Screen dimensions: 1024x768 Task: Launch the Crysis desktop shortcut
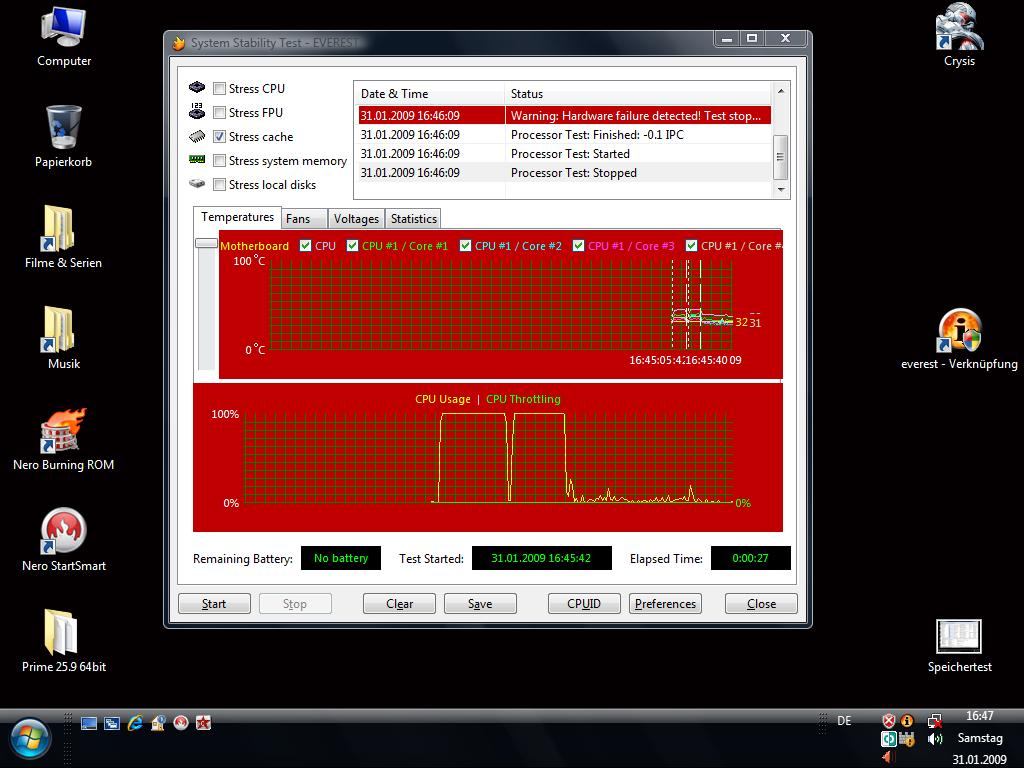click(x=959, y=35)
